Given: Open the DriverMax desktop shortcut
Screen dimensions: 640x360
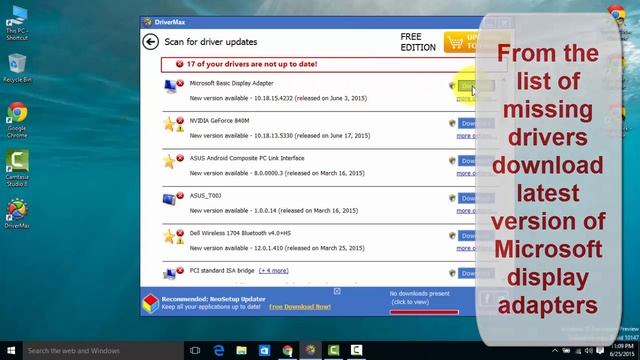Looking at the screenshot, I should (x=17, y=213).
